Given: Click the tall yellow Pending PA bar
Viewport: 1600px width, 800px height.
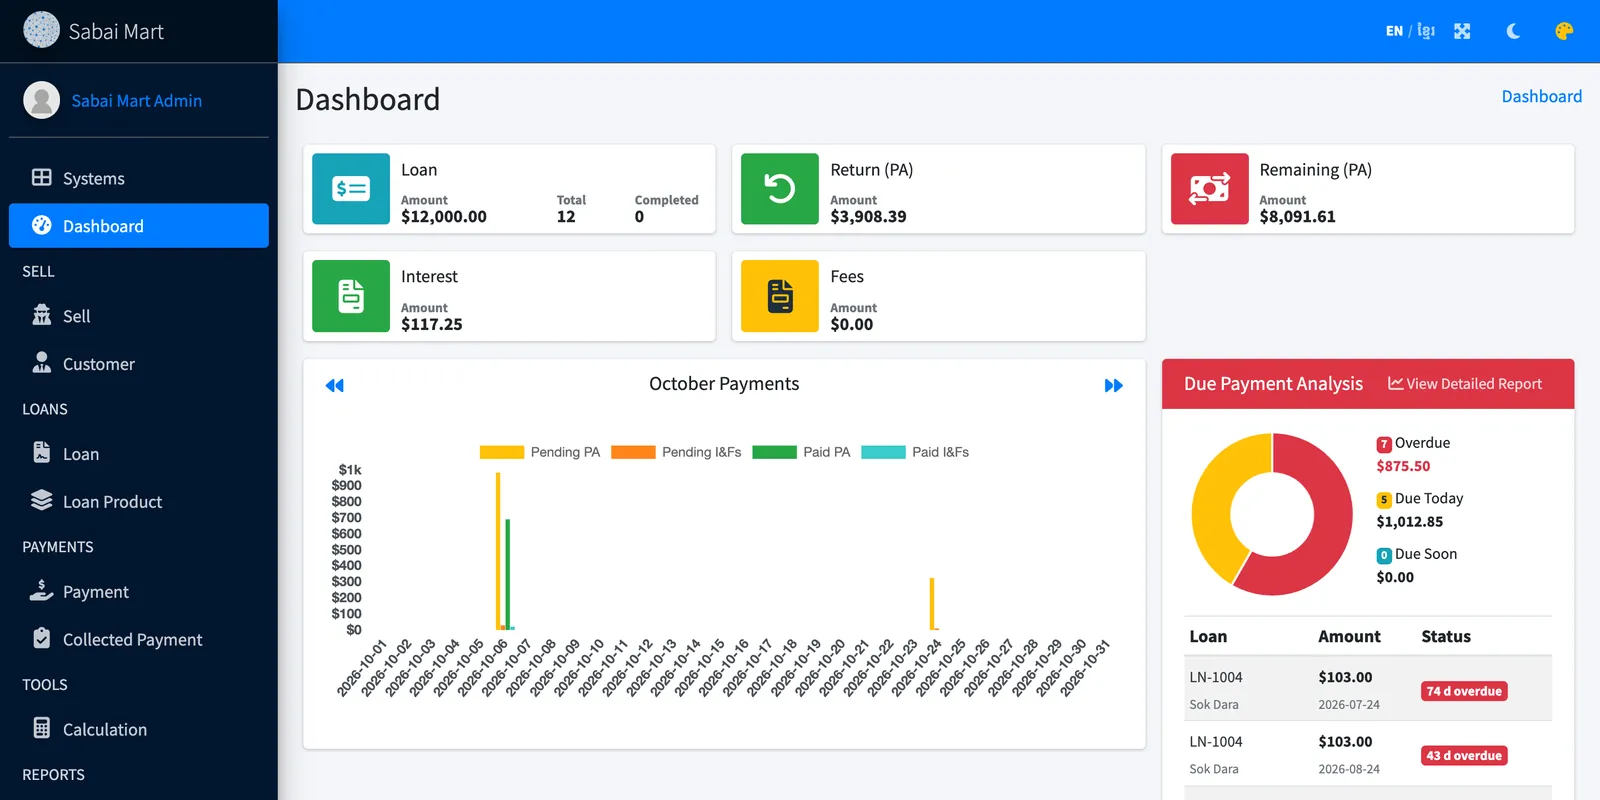Looking at the screenshot, I should pos(498,551).
